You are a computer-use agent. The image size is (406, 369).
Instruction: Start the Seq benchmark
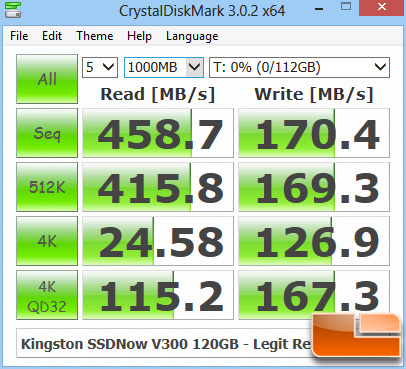[47, 133]
